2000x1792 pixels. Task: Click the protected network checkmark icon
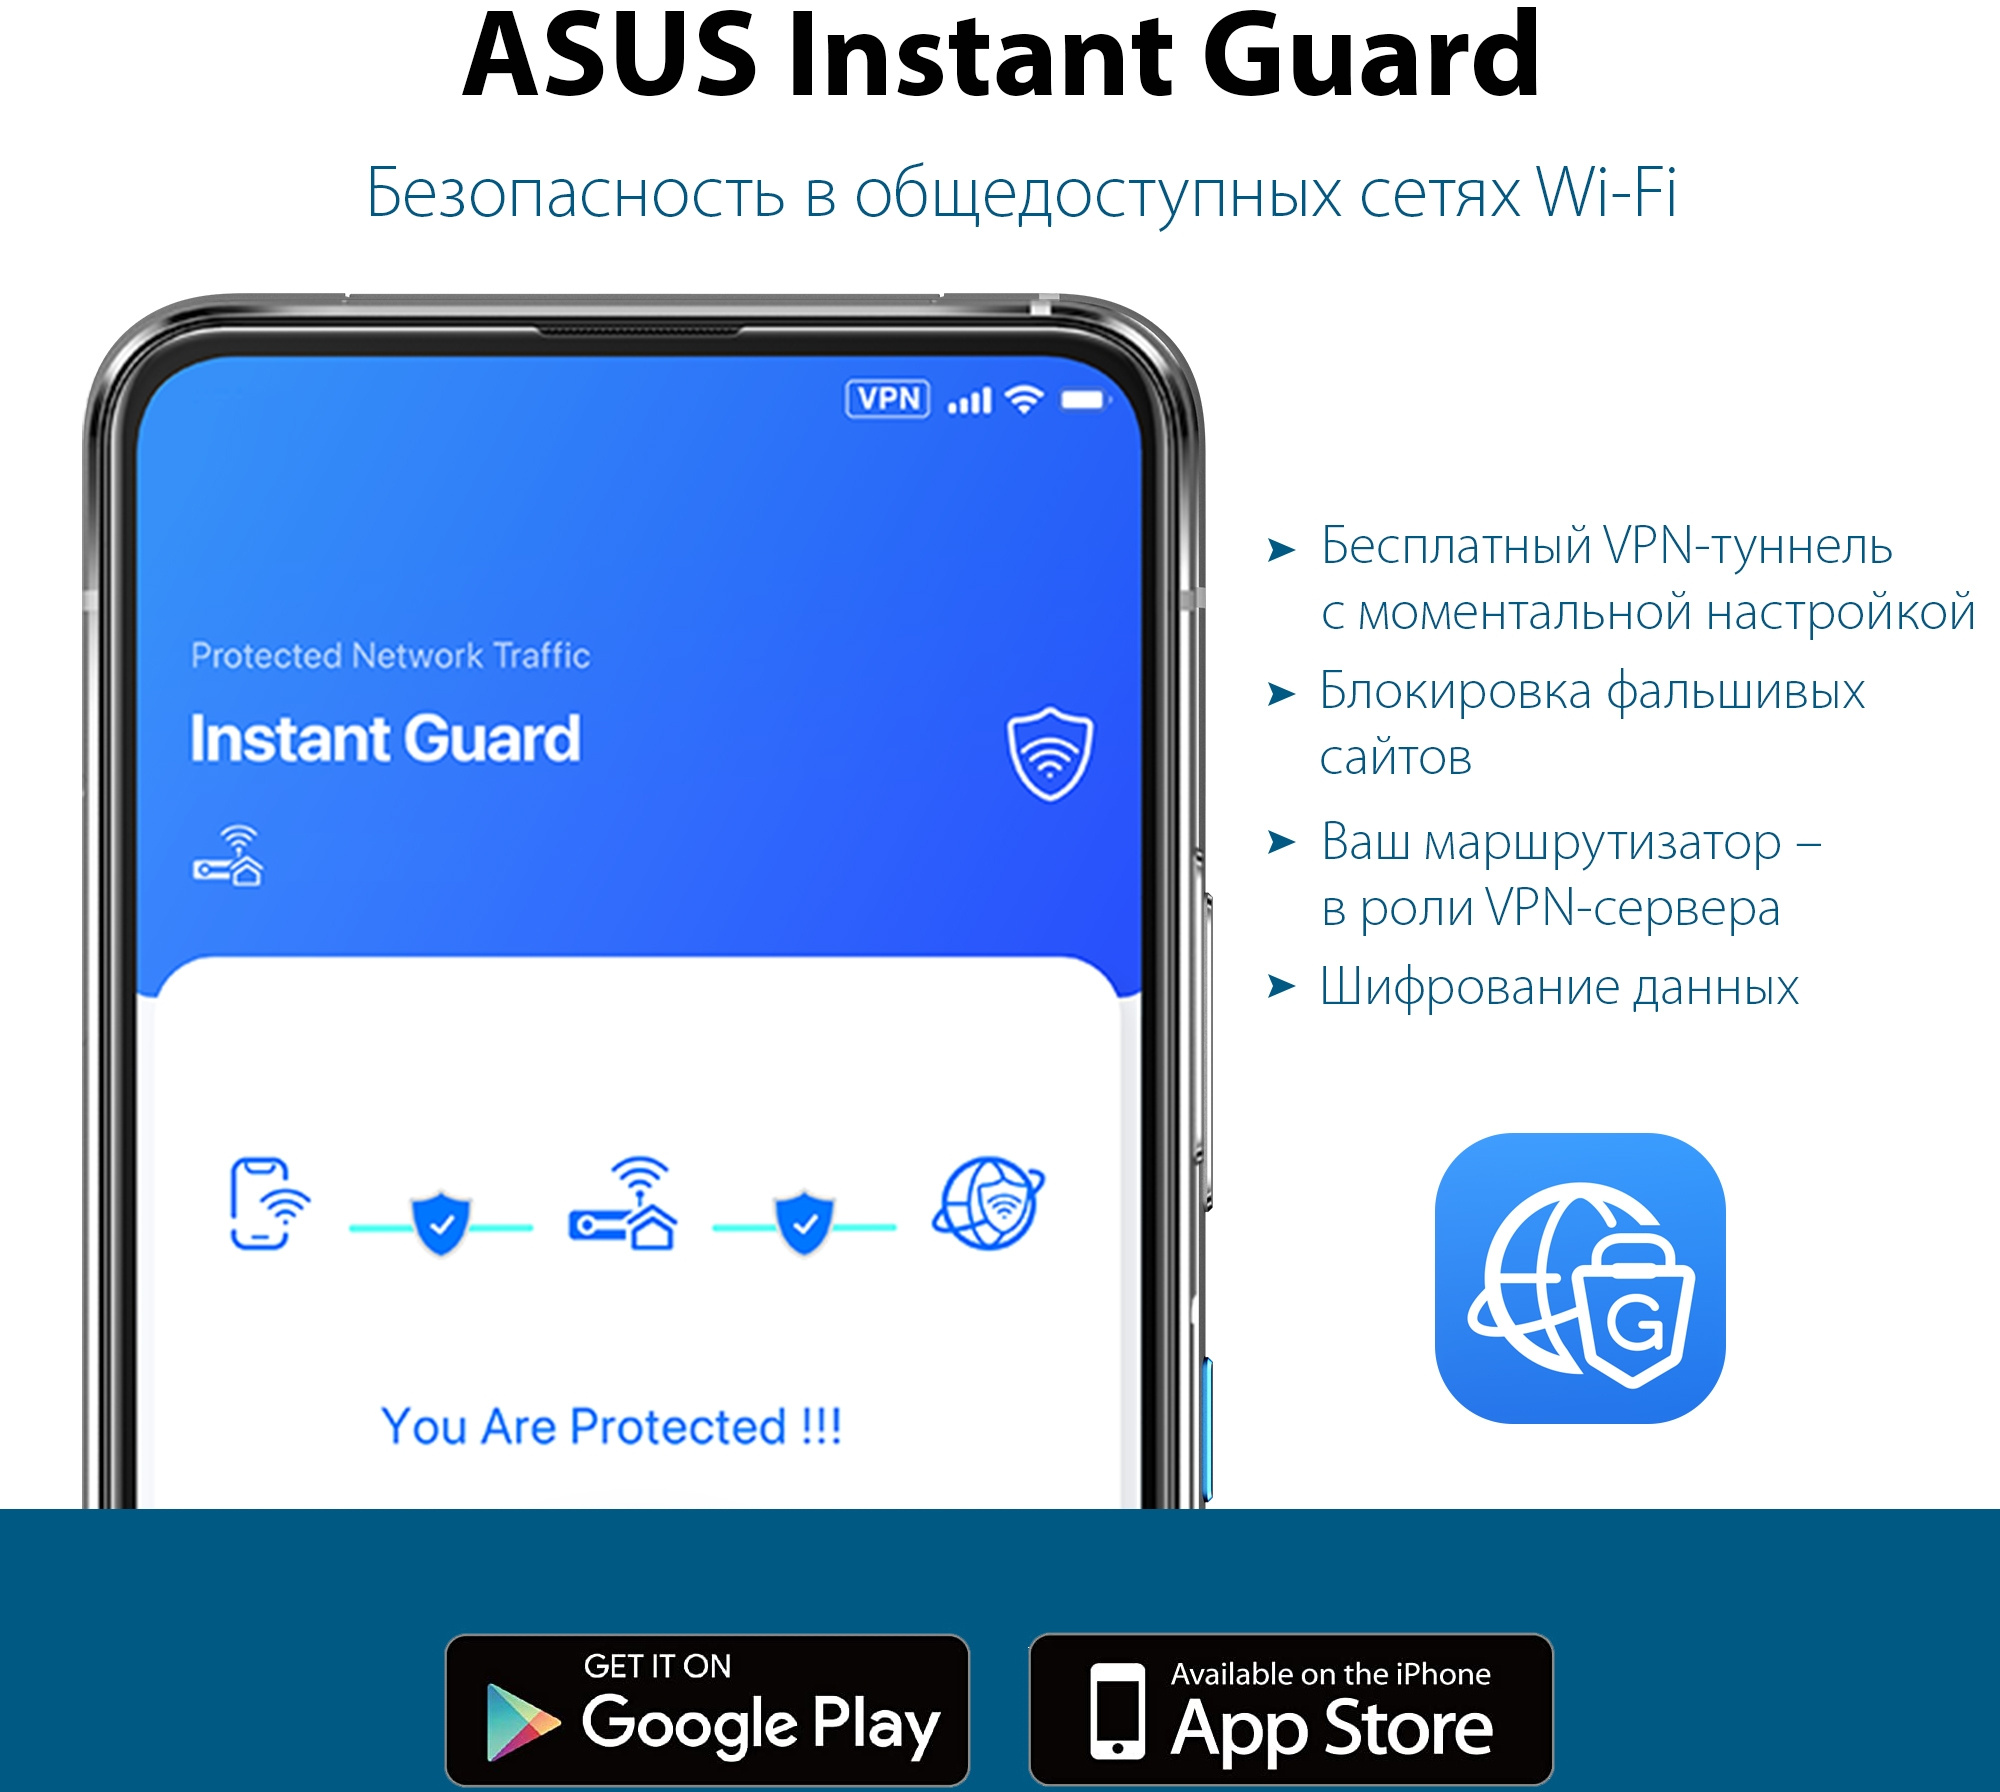(x=439, y=1228)
